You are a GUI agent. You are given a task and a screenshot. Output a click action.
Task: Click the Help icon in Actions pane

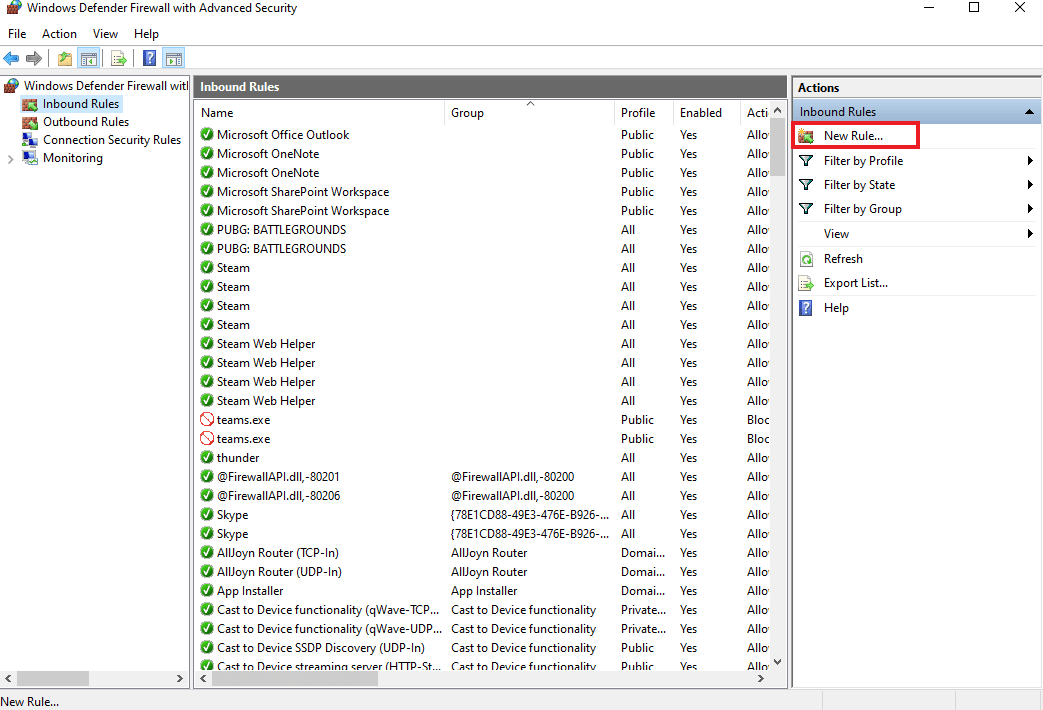pyautogui.click(x=806, y=308)
